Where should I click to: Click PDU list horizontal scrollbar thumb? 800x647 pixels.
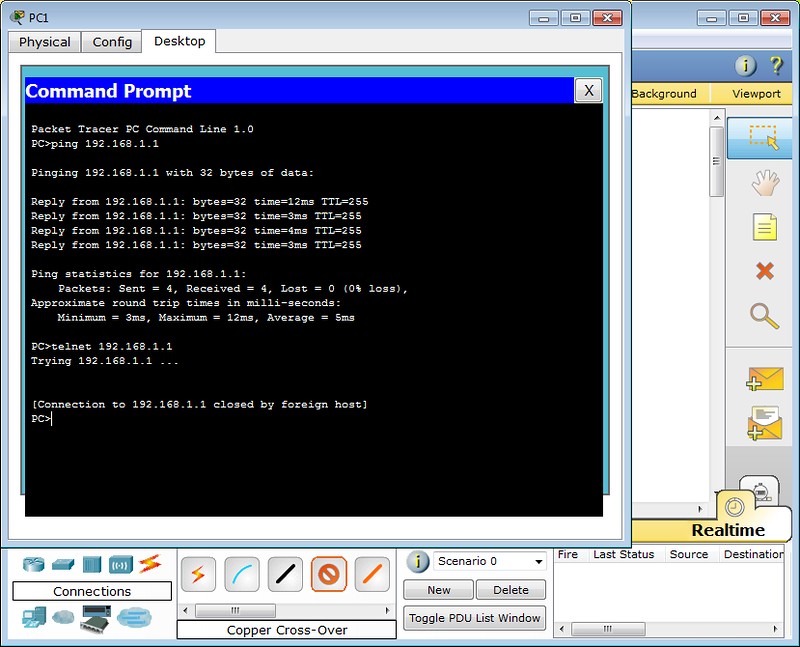(608, 629)
